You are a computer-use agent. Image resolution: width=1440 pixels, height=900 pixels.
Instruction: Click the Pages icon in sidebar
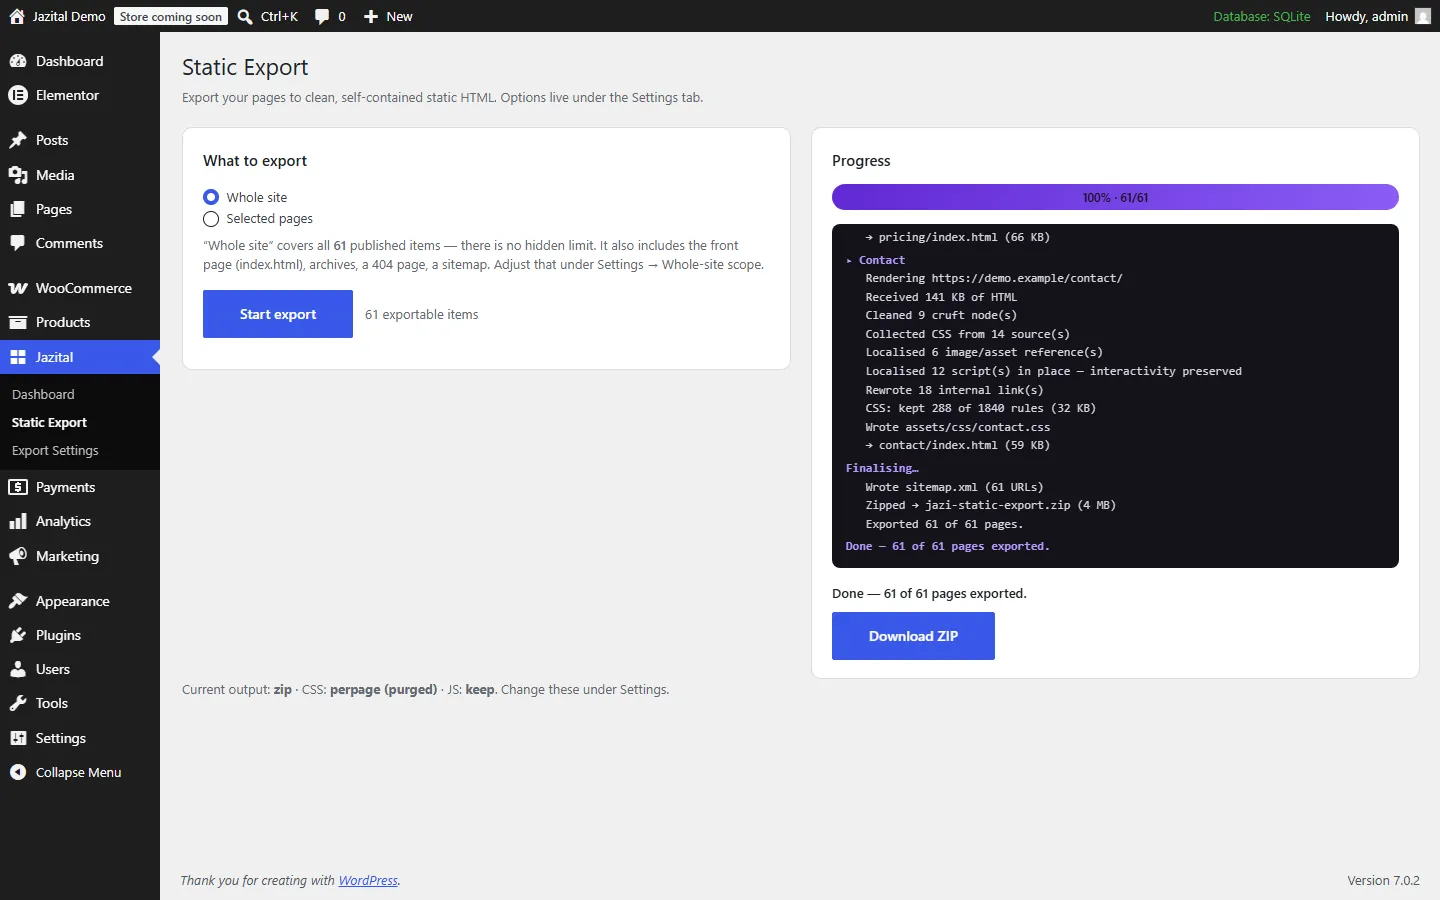[18, 209]
